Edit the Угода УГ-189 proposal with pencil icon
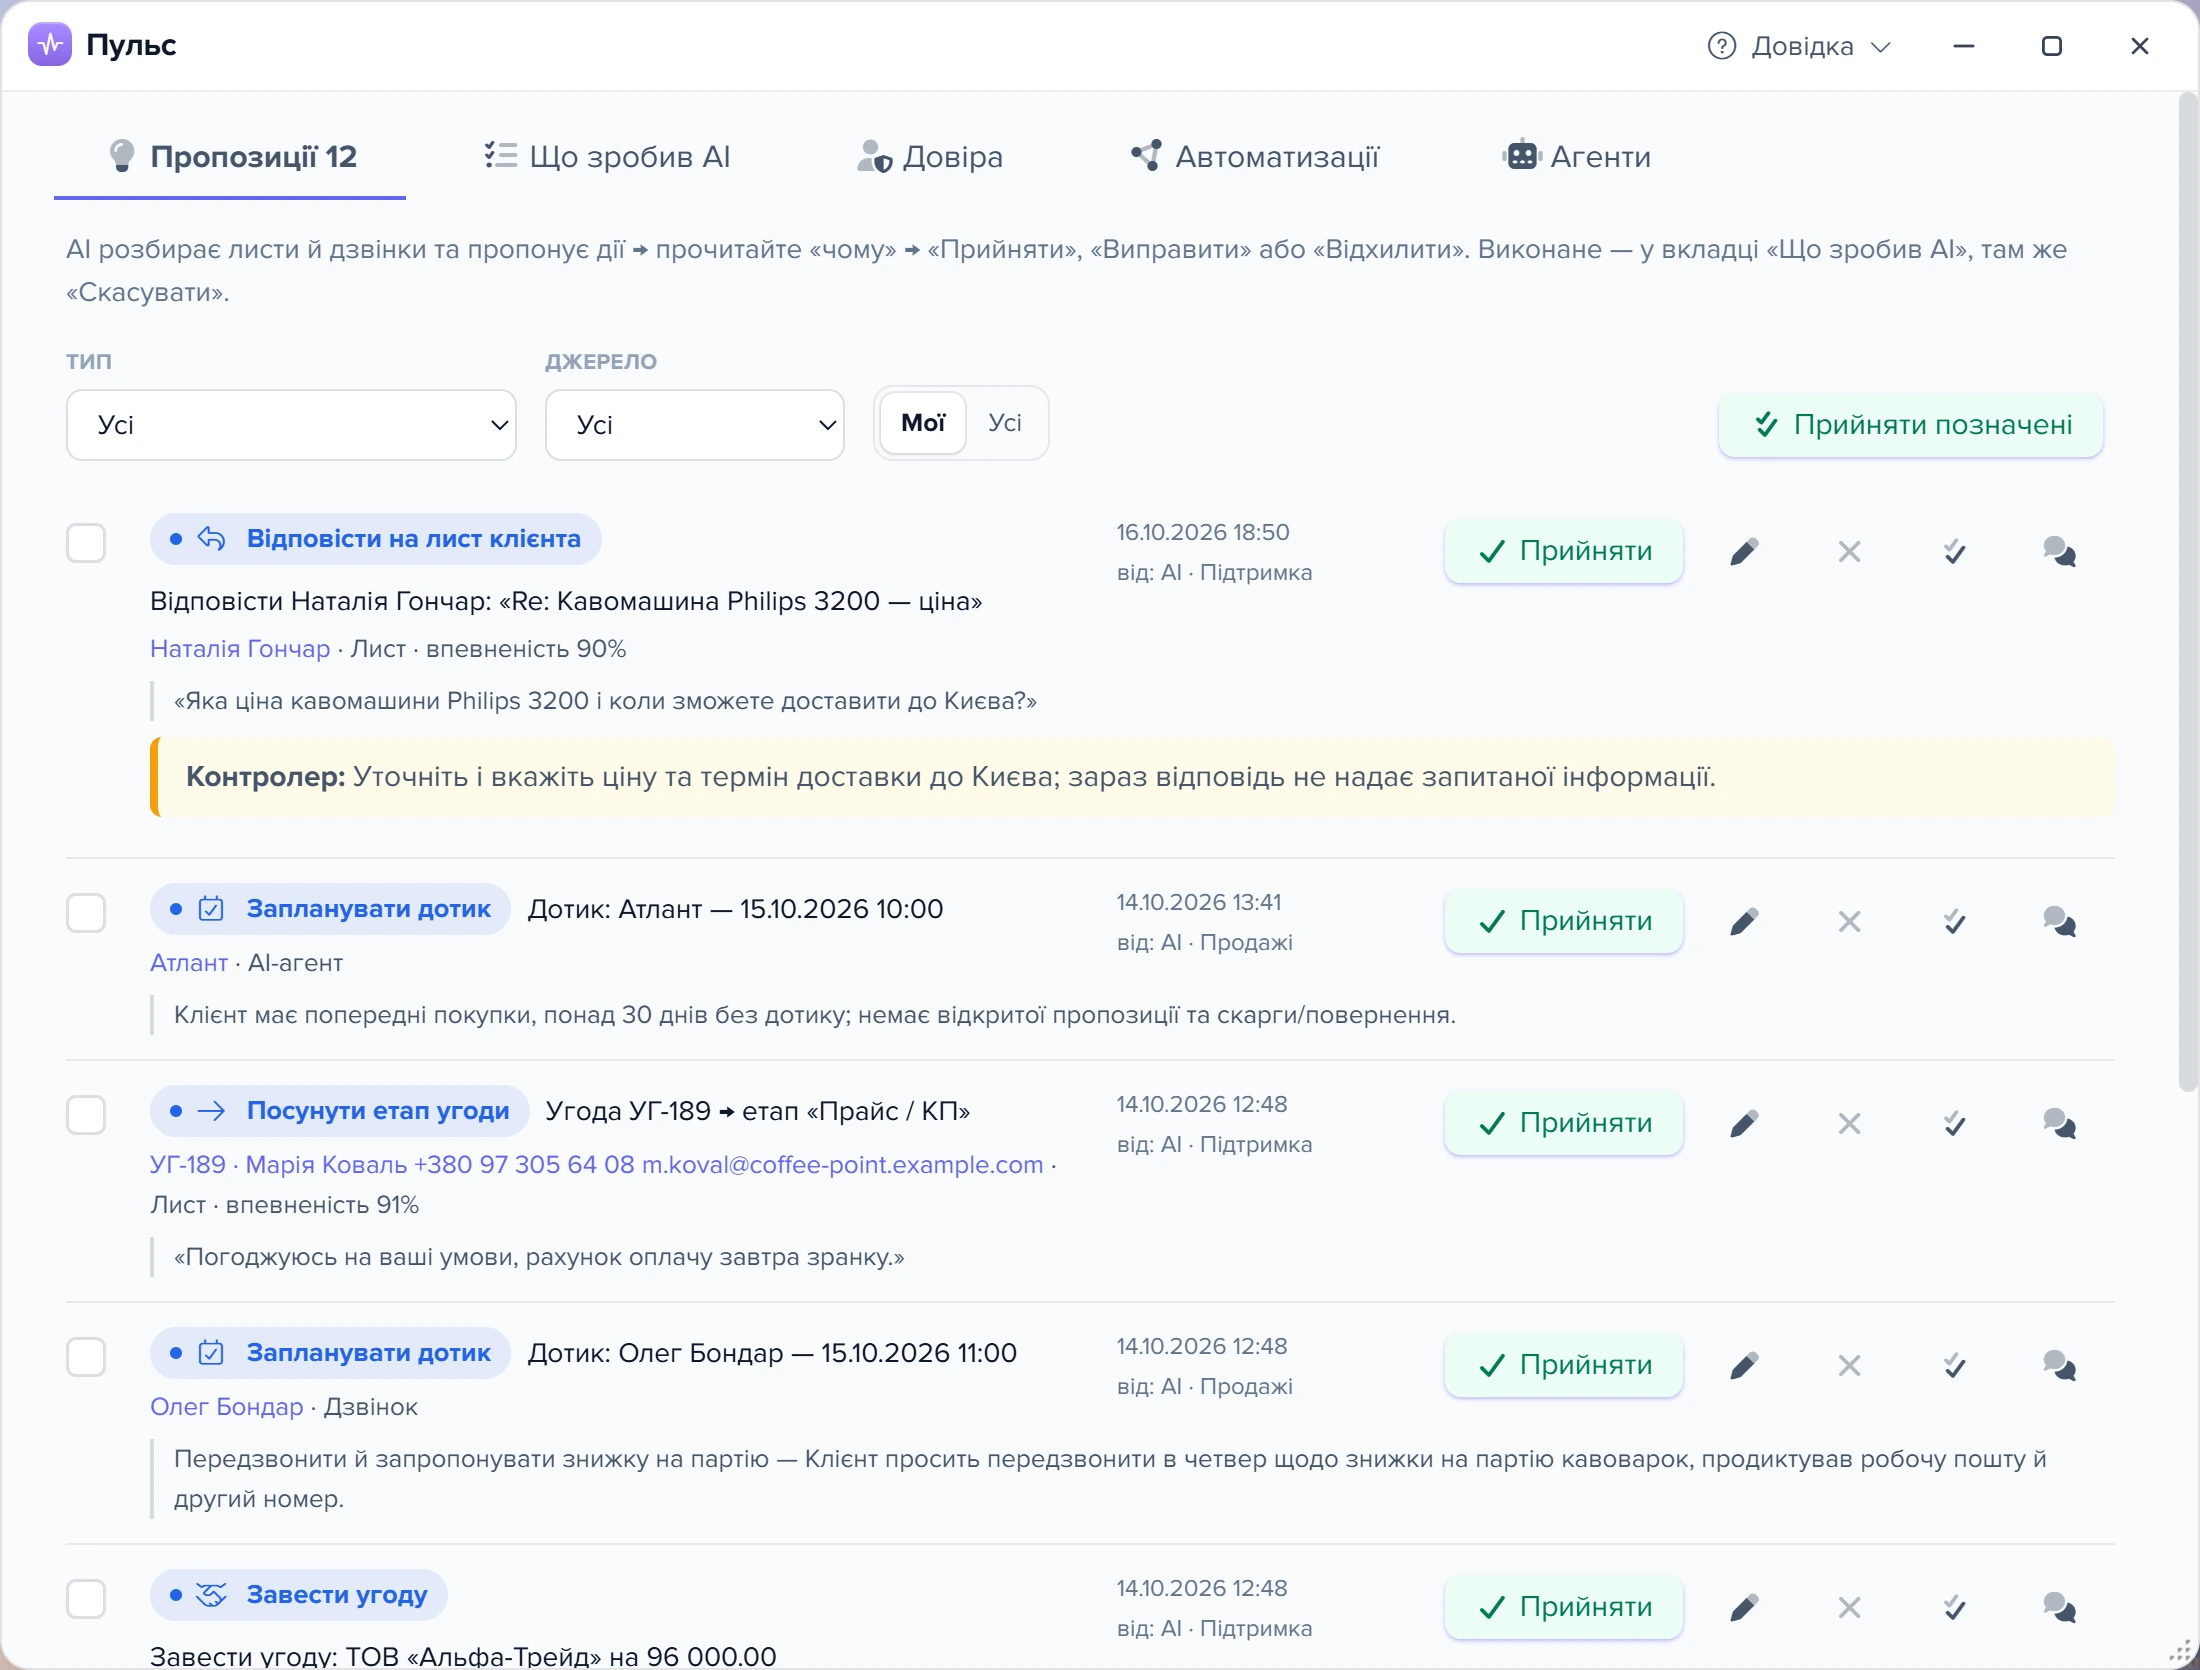 pos(1744,1124)
